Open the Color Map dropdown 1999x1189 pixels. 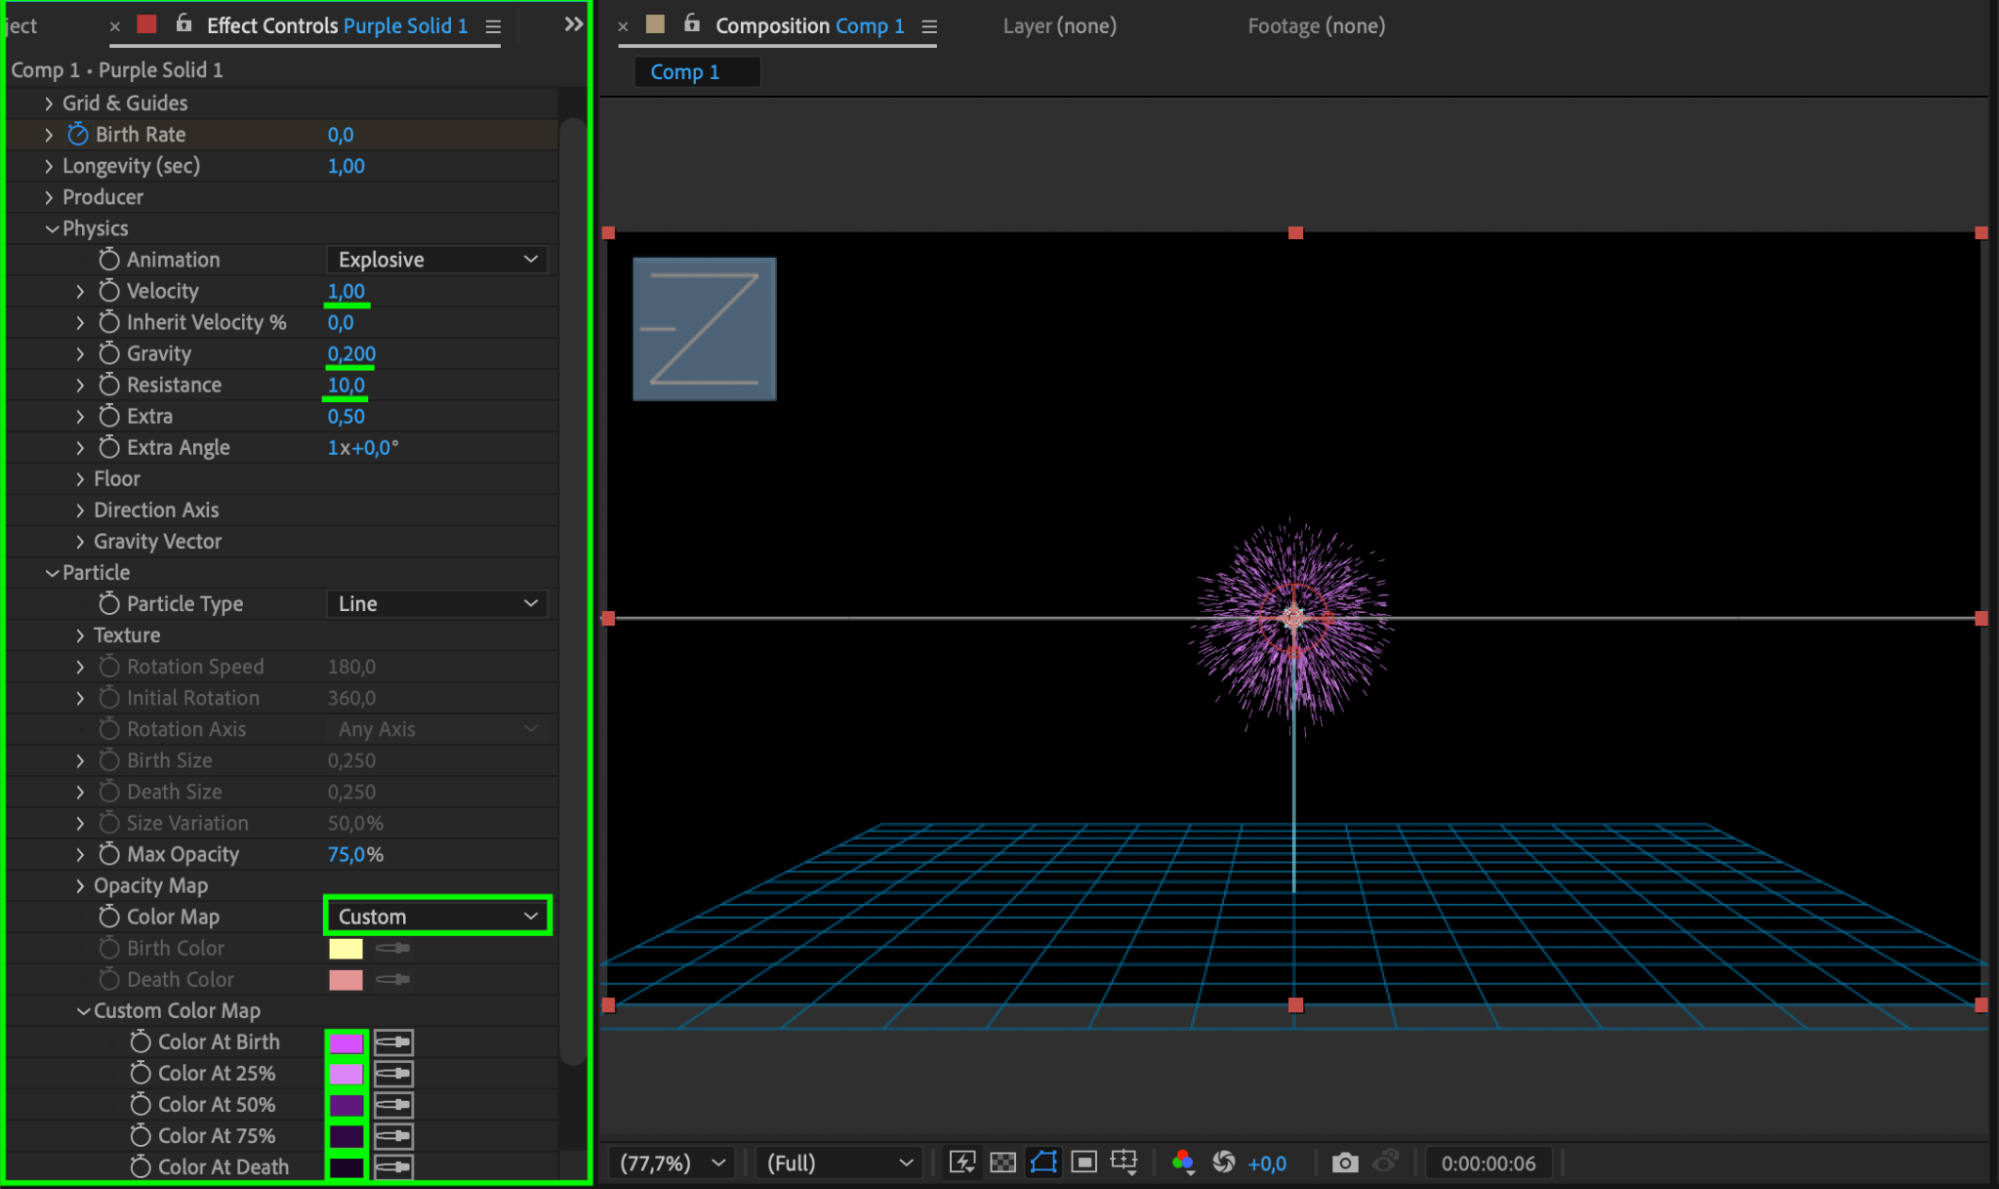point(437,916)
